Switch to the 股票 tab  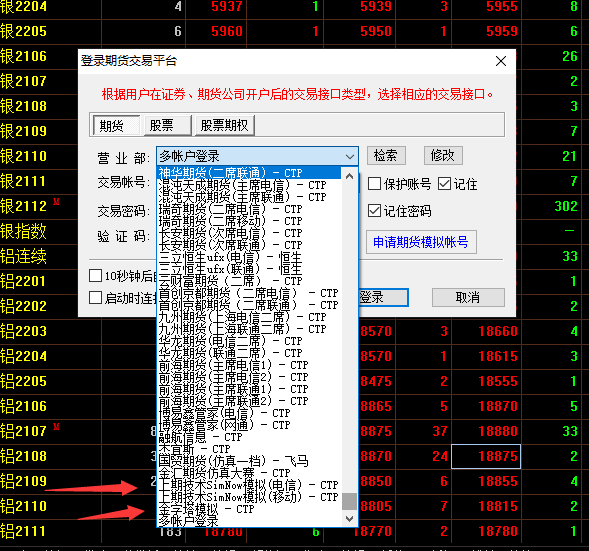coord(168,125)
